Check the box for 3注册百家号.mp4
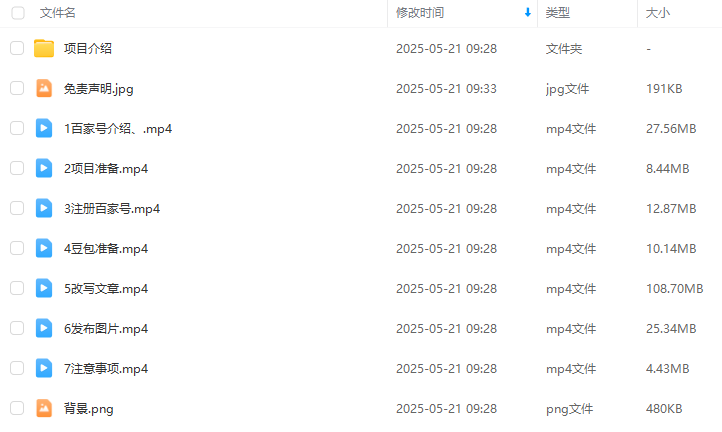Viewport: 722px width, 432px height. 17,208
